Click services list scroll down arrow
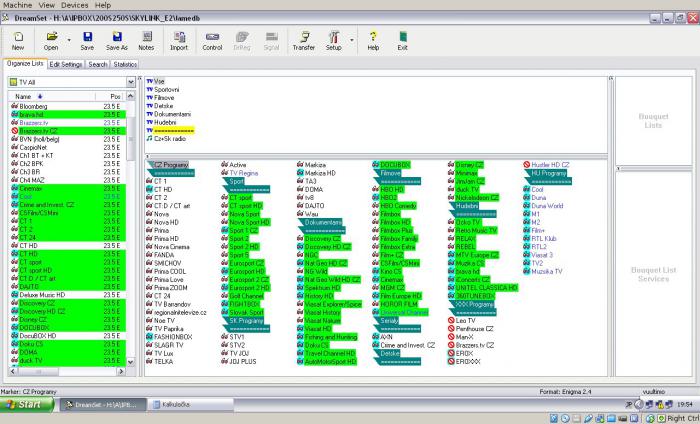Viewport: 700px width, 424px height. (130, 362)
